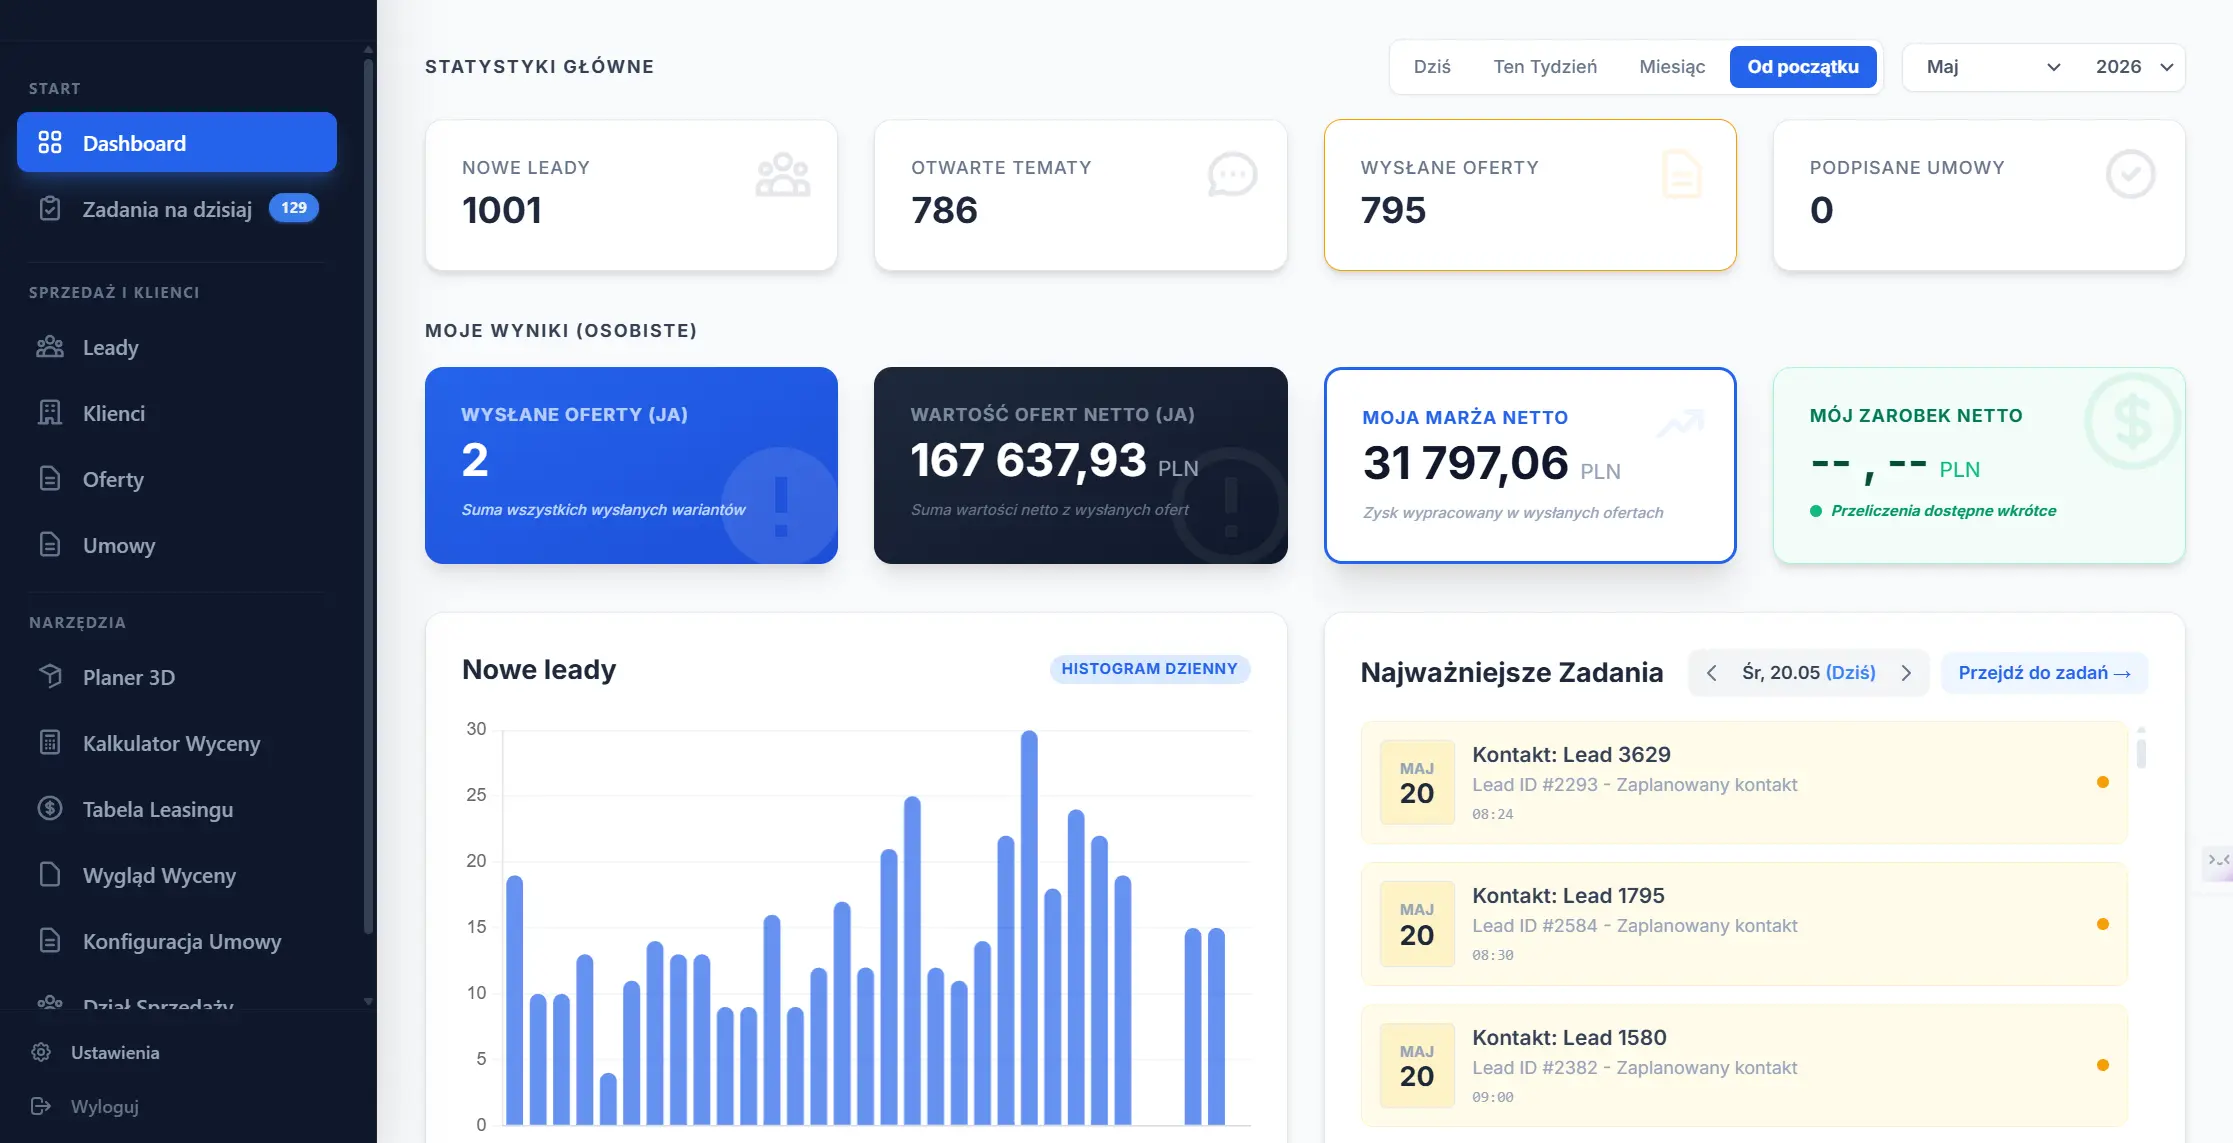The height and width of the screenshot is (1143, 2233).
Task: Click Przejdź do zadań link
Action: point(2044,673)
